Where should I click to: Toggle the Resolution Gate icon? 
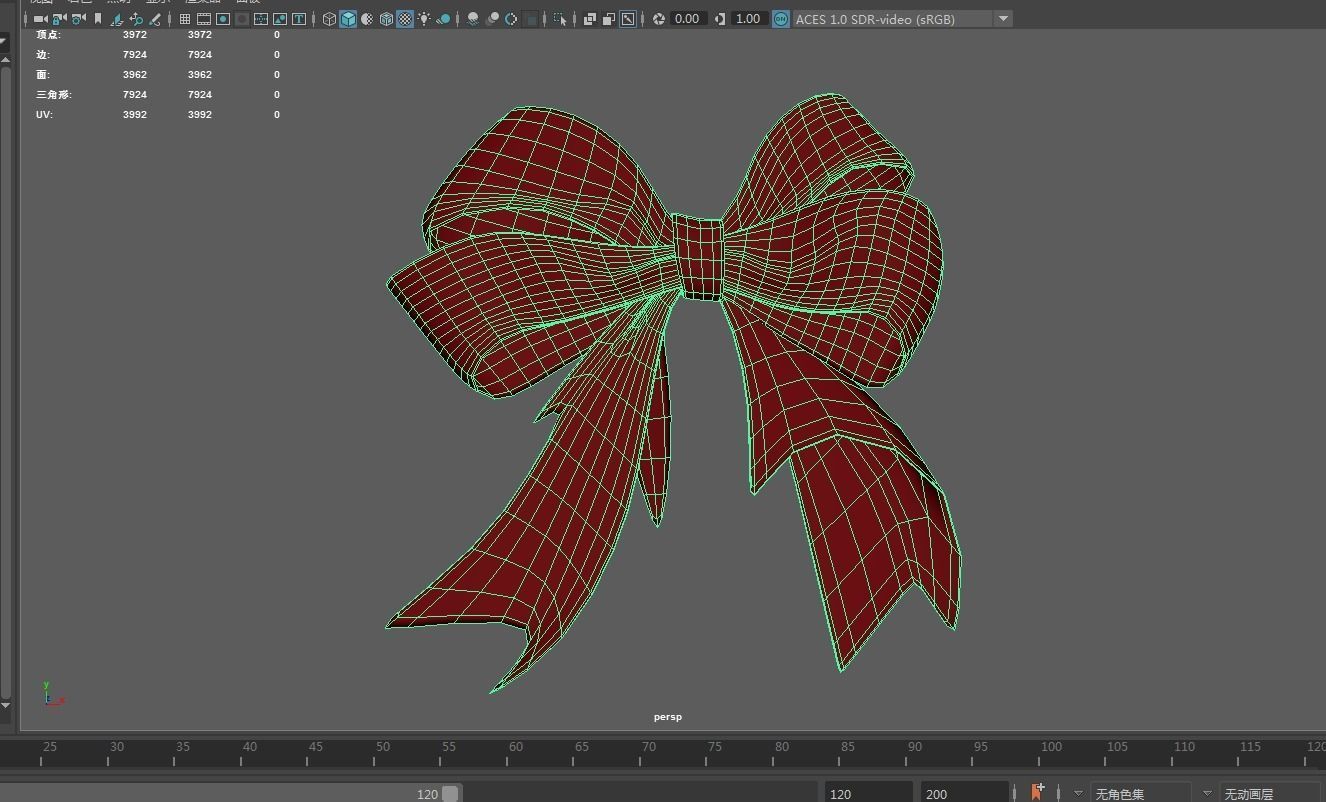pyautogui.click(x=223, y=19)
